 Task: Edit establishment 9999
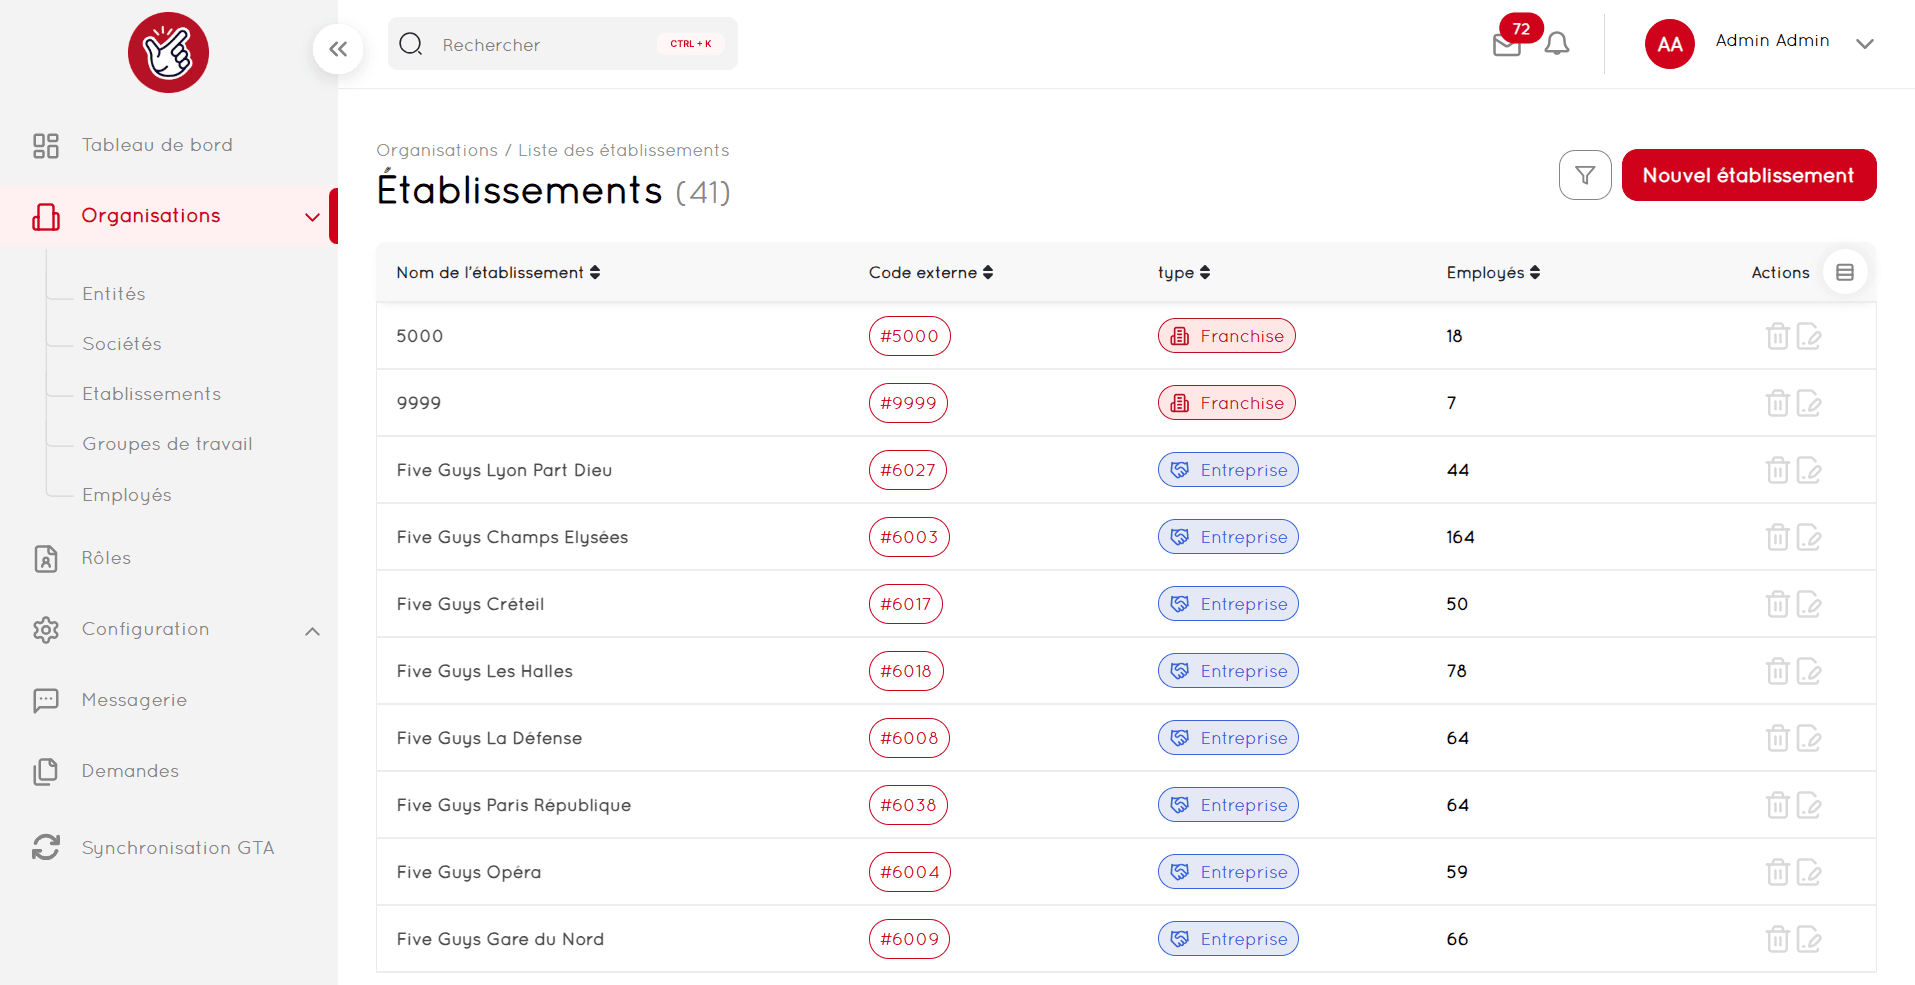pos(1809,403)
